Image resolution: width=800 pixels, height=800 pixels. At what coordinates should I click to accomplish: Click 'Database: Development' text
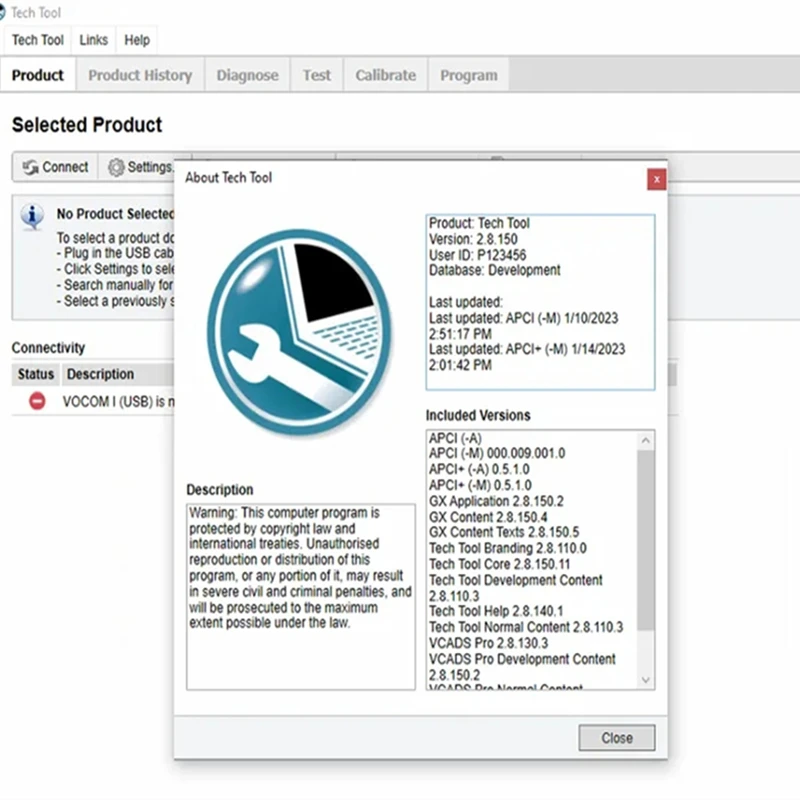494,270
